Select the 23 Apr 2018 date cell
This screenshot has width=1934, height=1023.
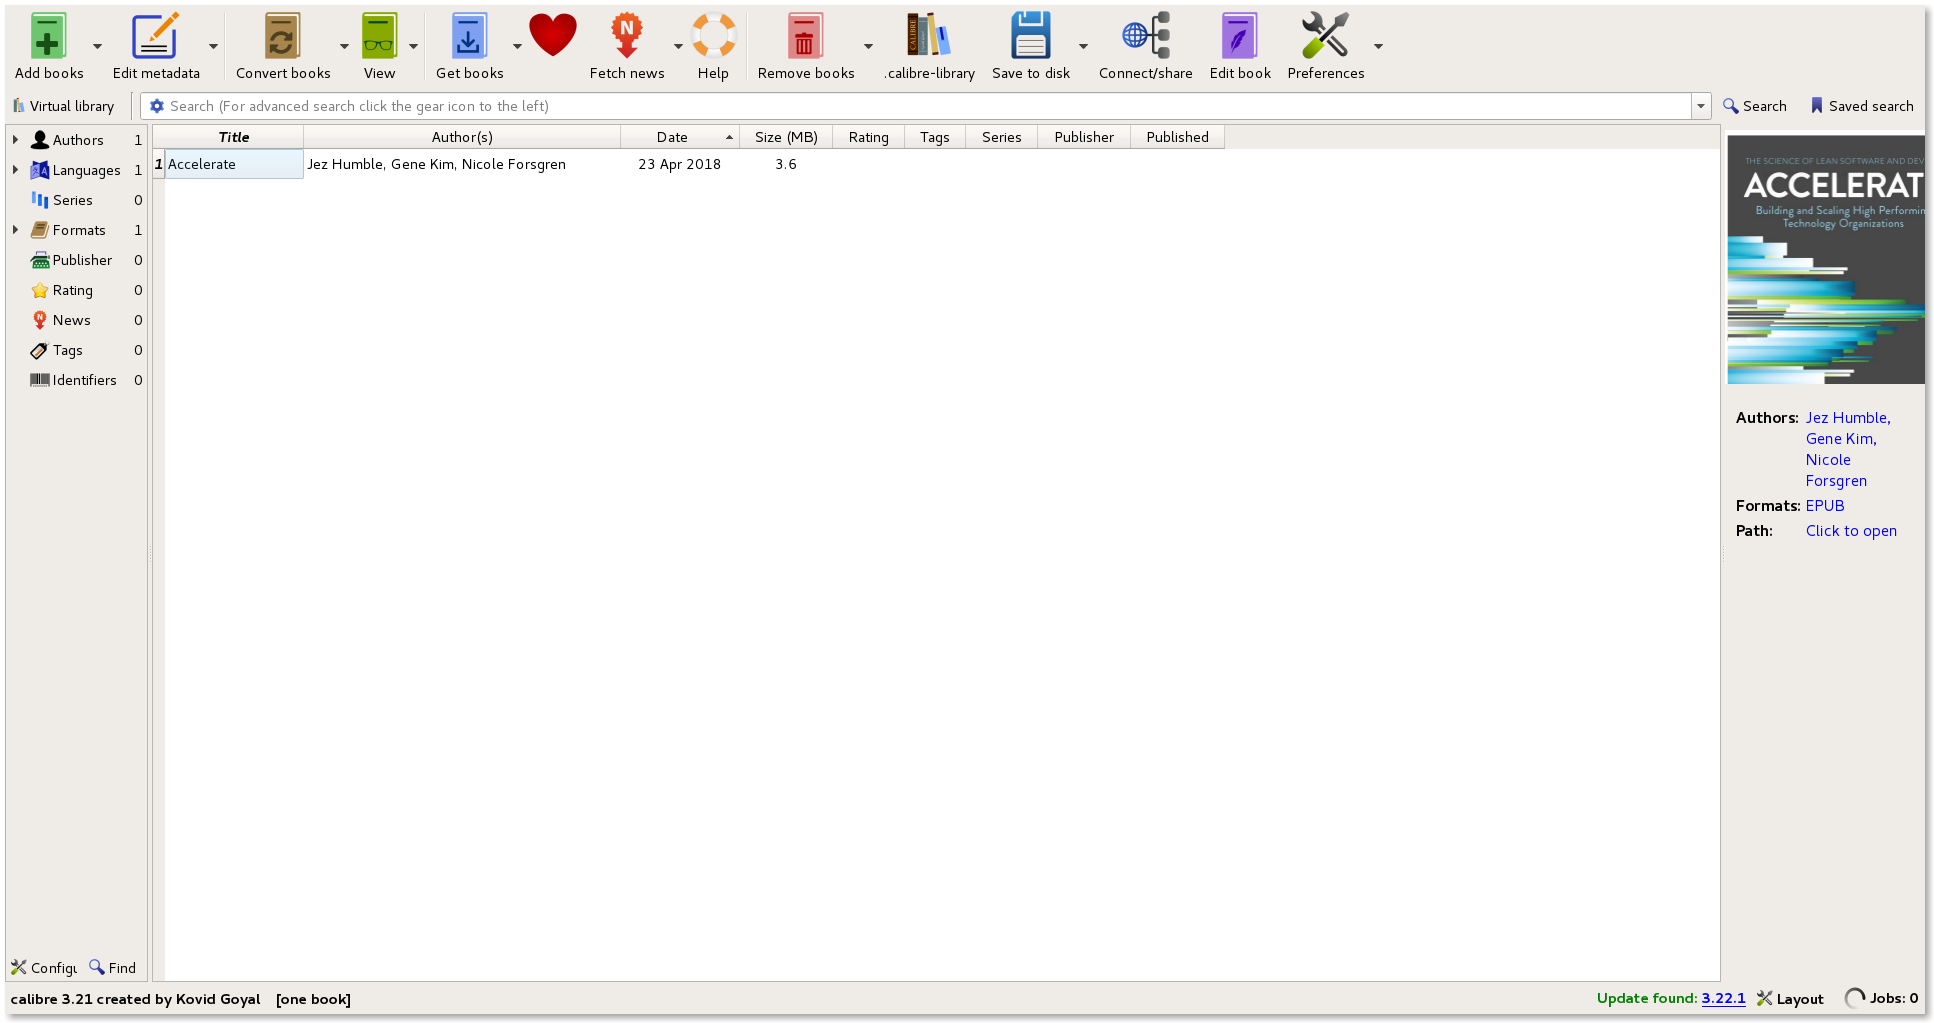pyautogui.click(x=680, y=164)
